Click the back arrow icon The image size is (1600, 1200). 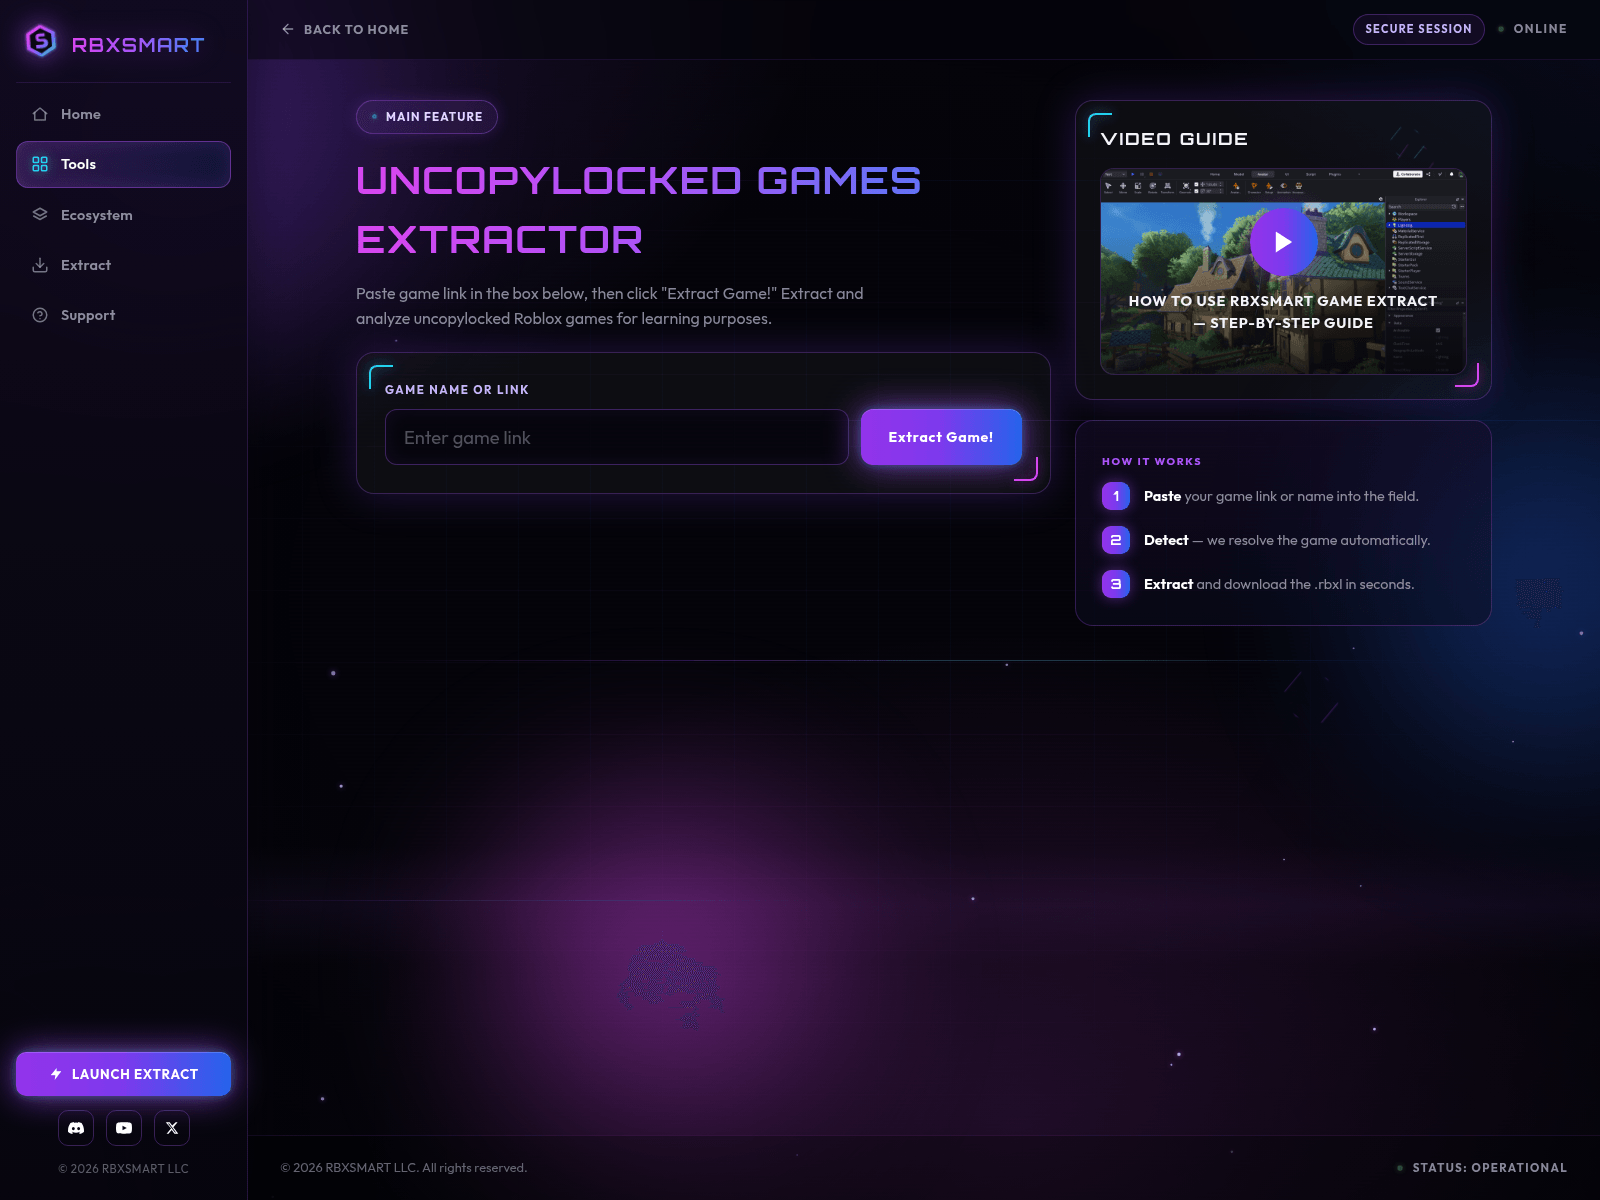(x=288, y=29)
